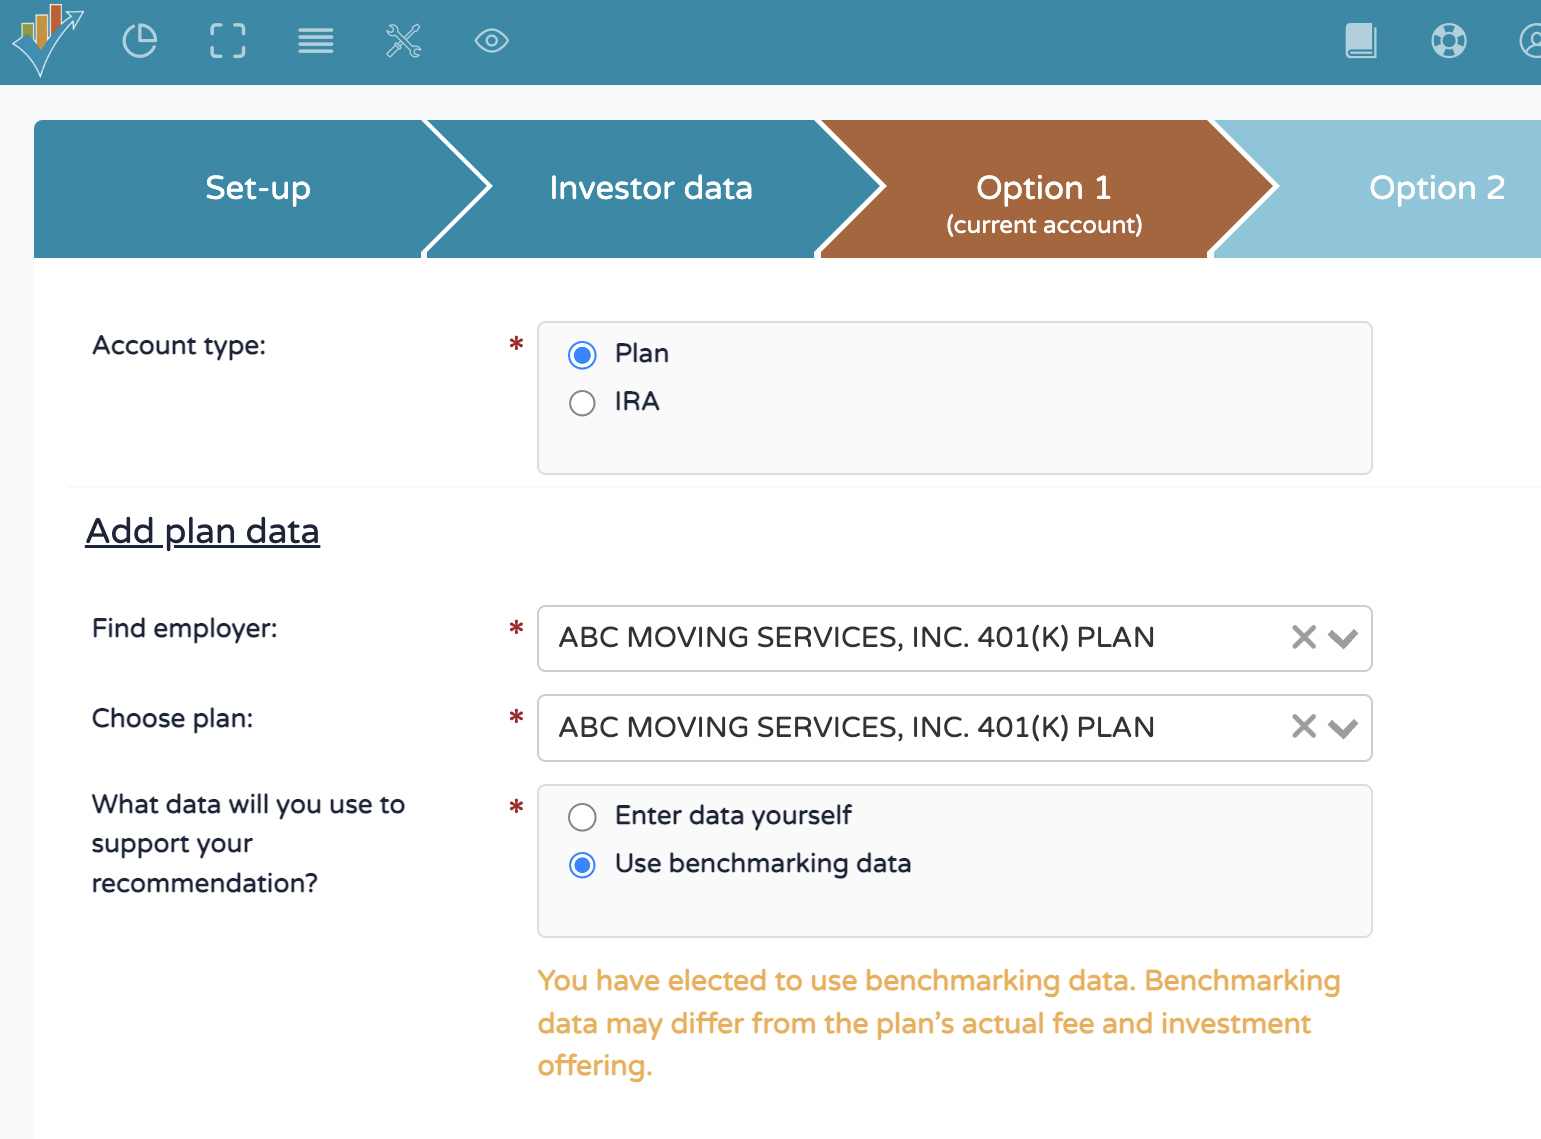Click the fullscreen brackets icon

[x=228, y=41]
